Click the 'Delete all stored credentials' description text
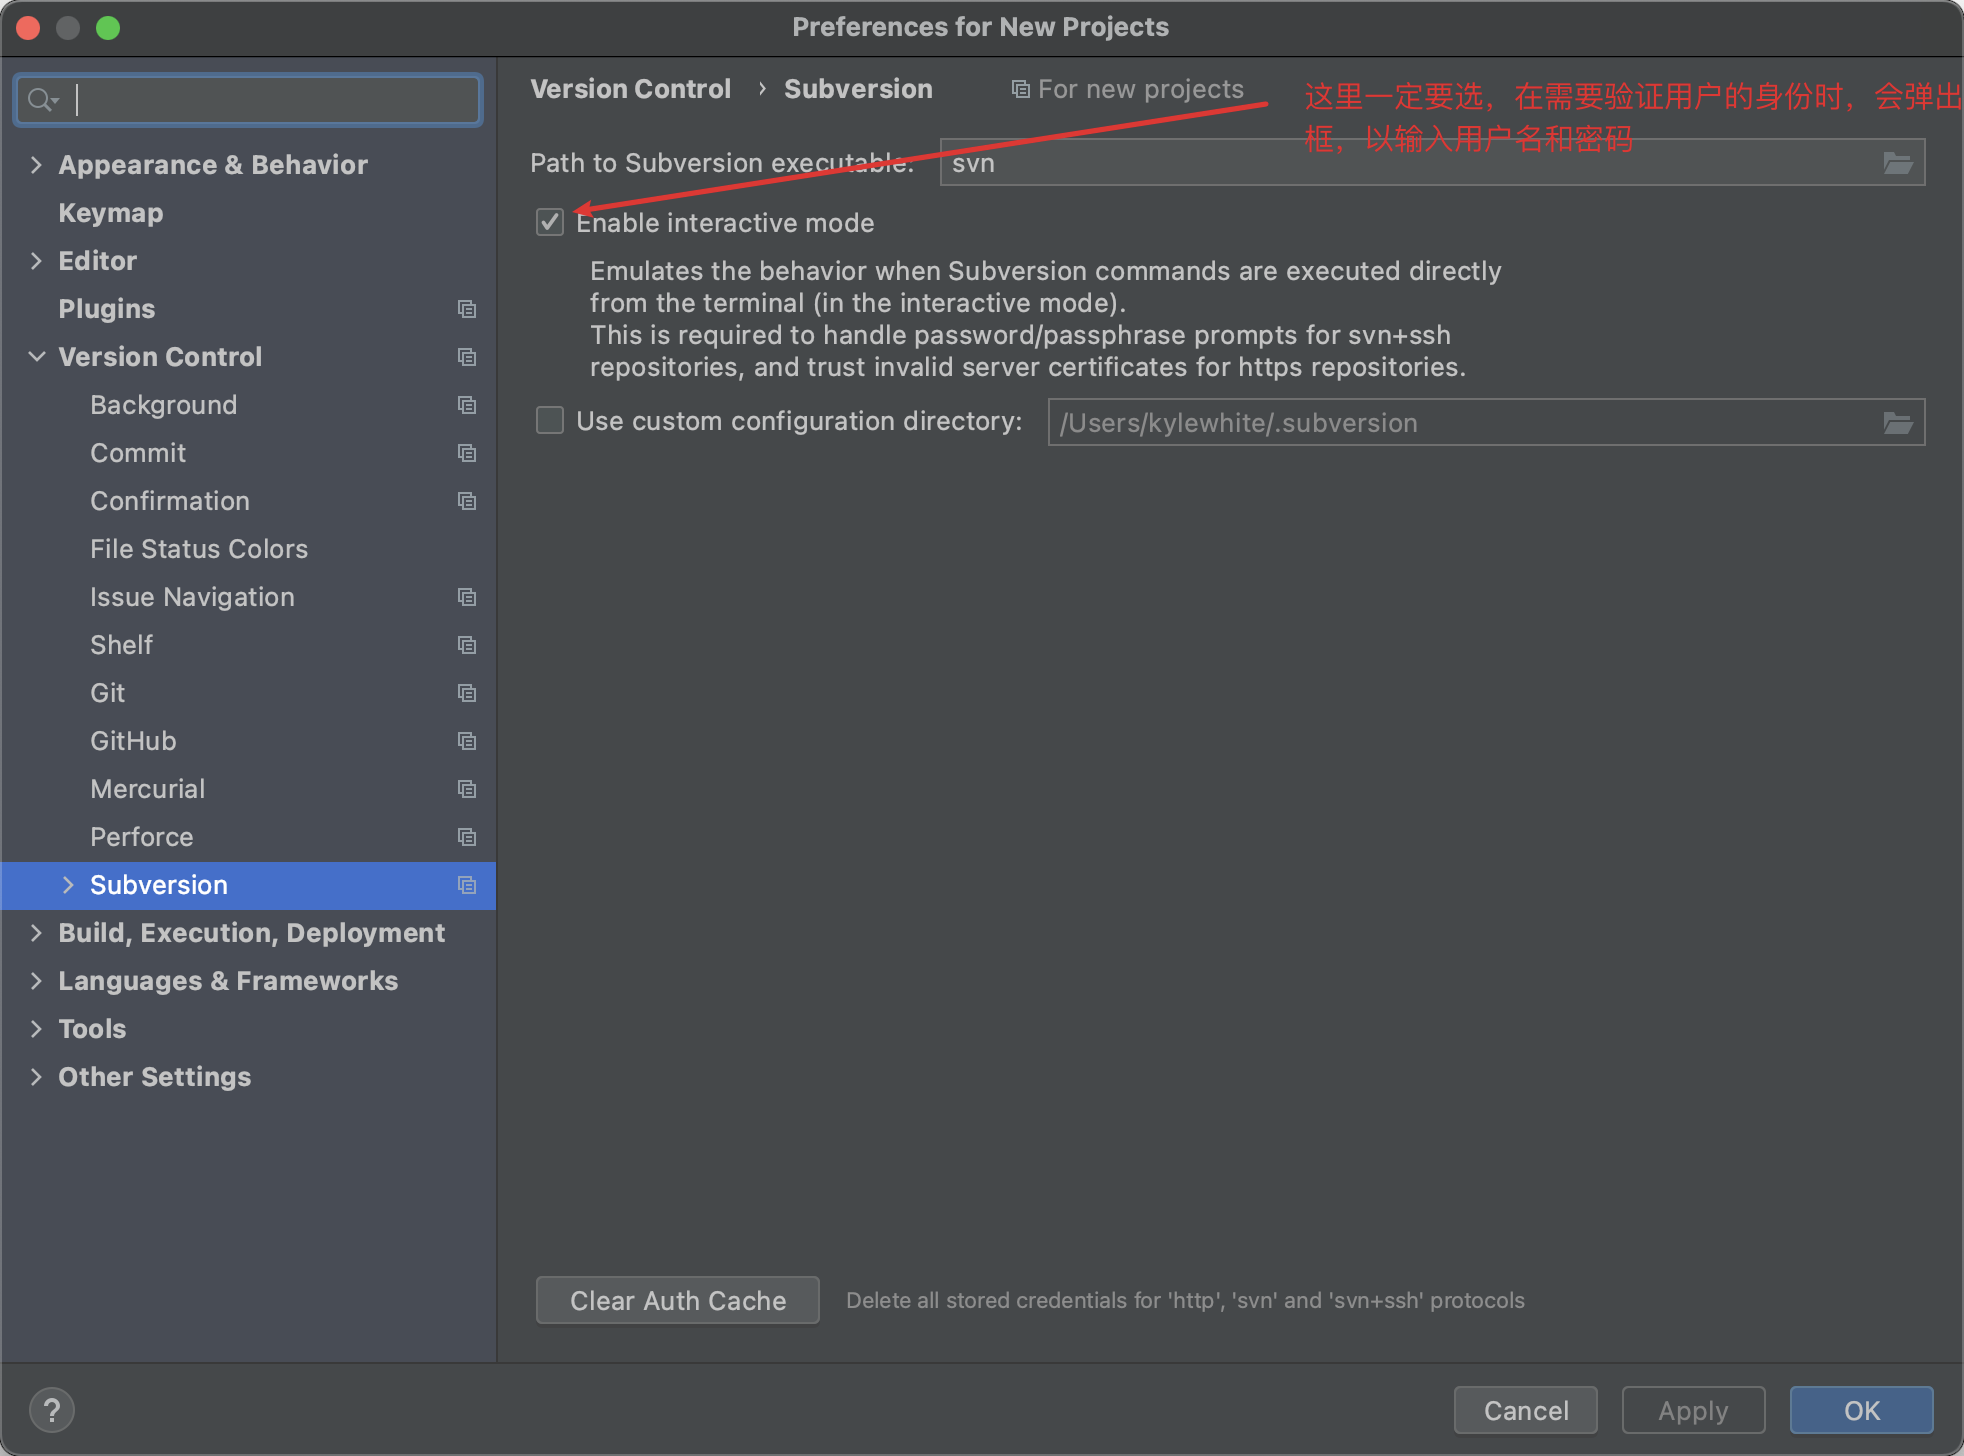This screenshot has height=1456, width=1964. click(x=1185, y=1300)
